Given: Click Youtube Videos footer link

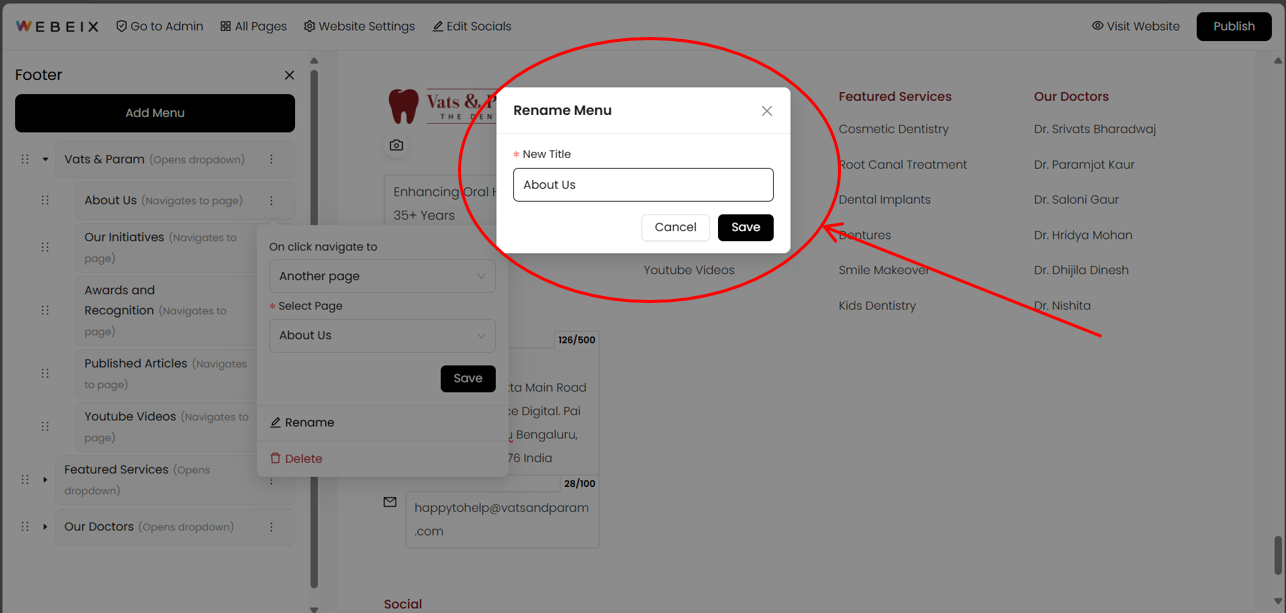Looking at the screenshot, I should 689,270.
